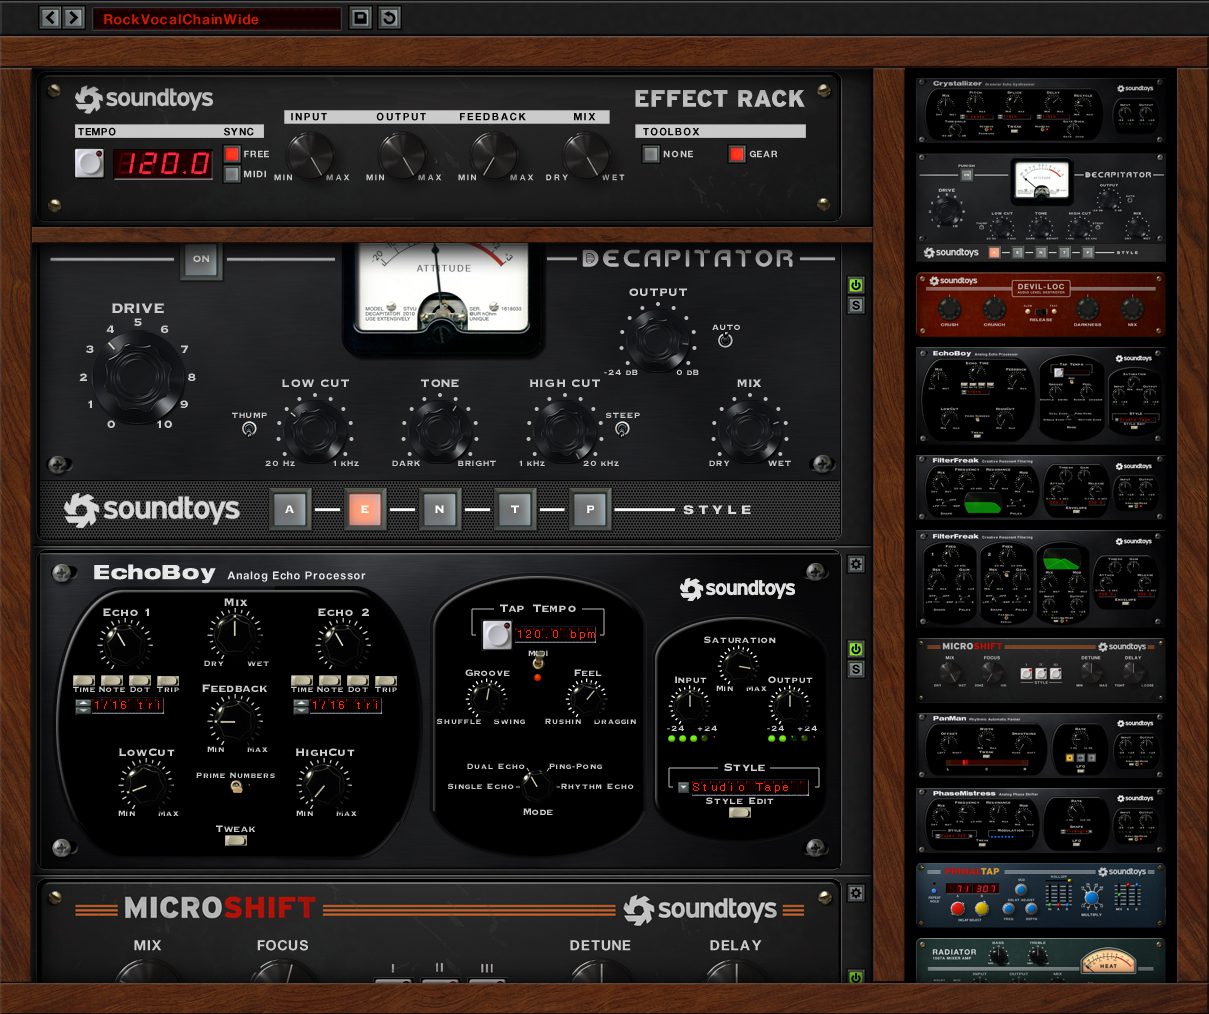The height and width of the screenshot is (1014, 1209).
Task: Click the Soundtoys logo on the Effect Rack
Action: coord(146,99)
